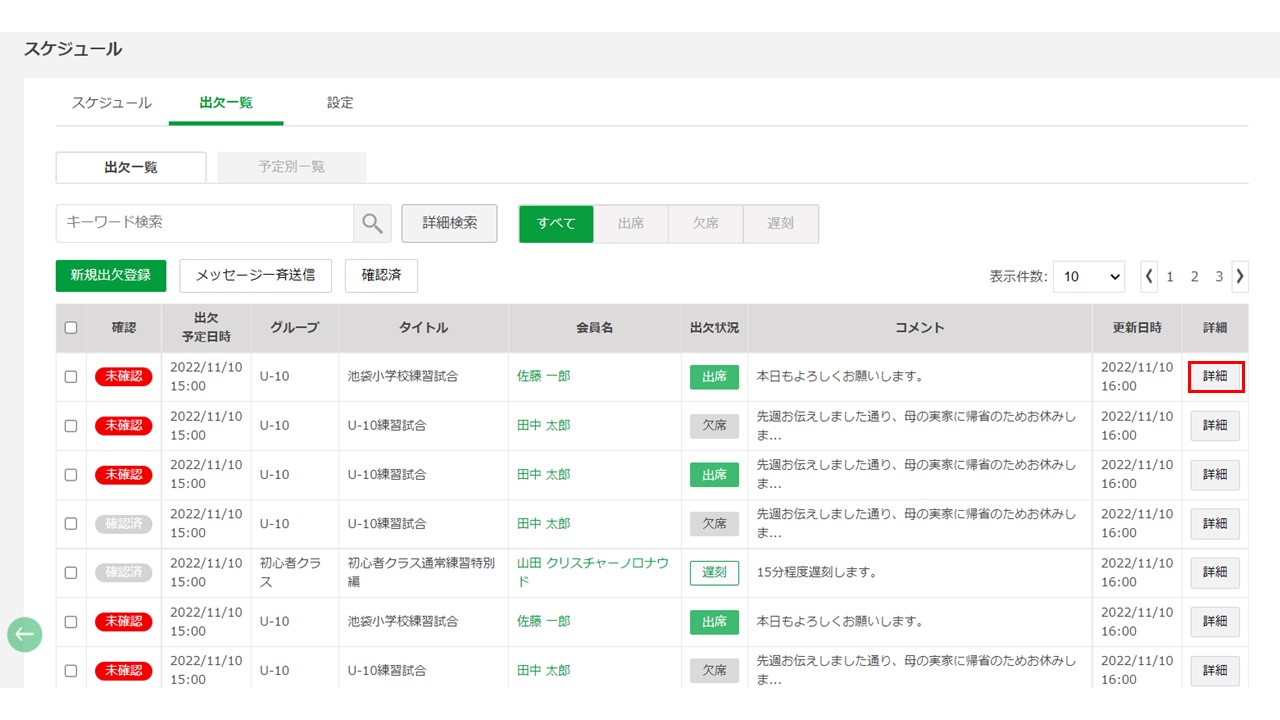This screenshot has width=1280, height=720.
Task: Click the 未確認 badge in first row
Action: (124, 377)
